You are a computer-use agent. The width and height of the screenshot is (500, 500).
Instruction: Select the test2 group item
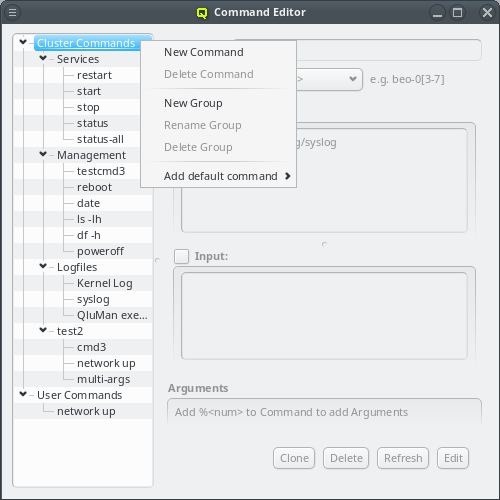70,331
